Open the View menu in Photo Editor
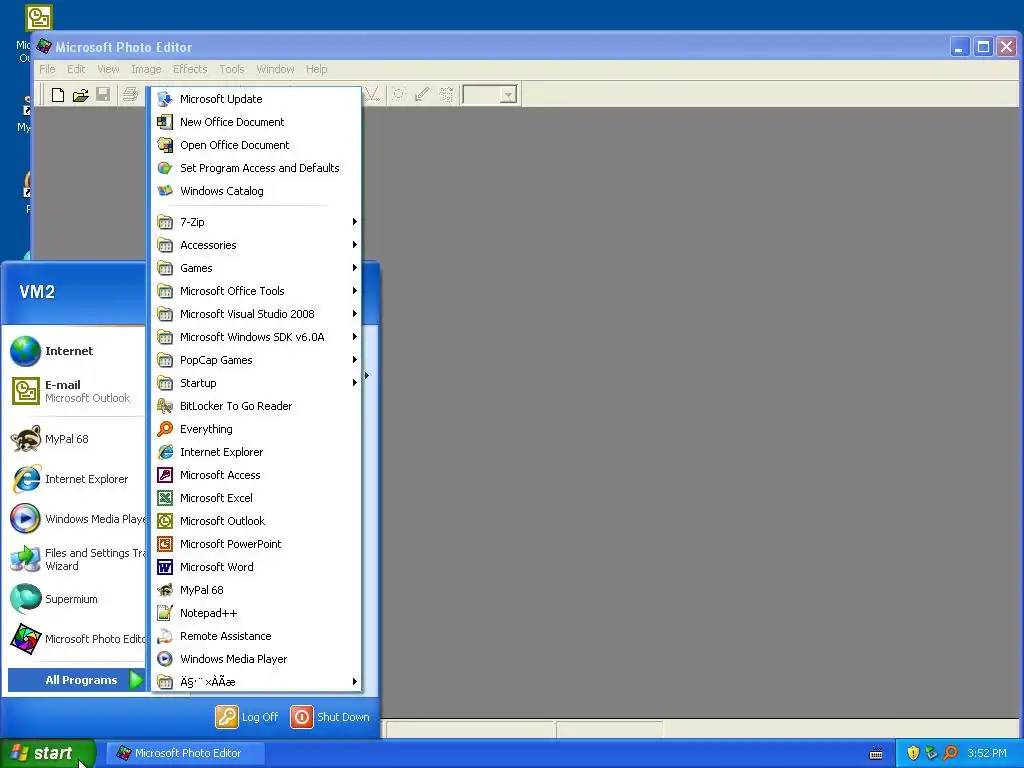 click(108, 69)
